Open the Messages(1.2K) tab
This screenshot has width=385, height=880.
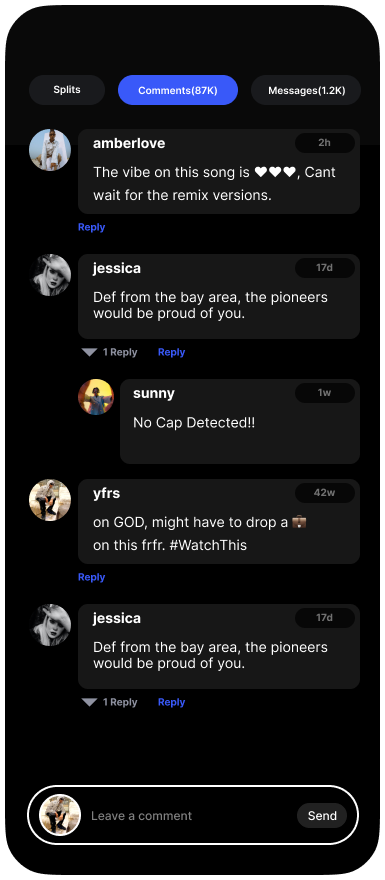[306, 90]
